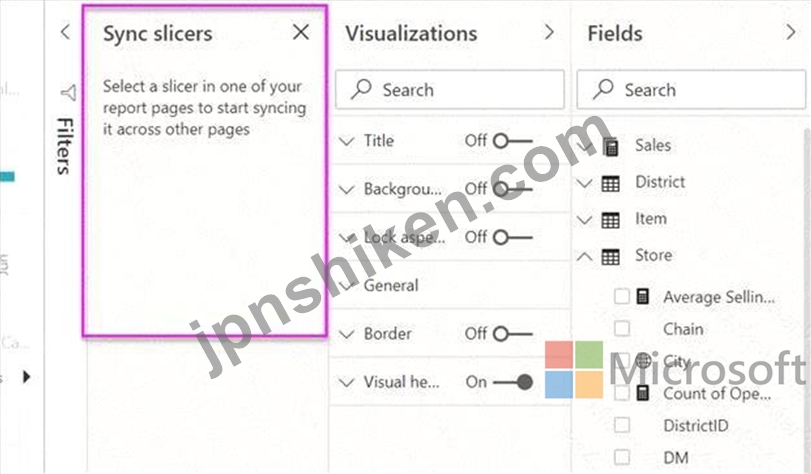Collapse the Store table in Fields
Image resolution: width=811 pixels, height=474 pixels.
point(584,256)
